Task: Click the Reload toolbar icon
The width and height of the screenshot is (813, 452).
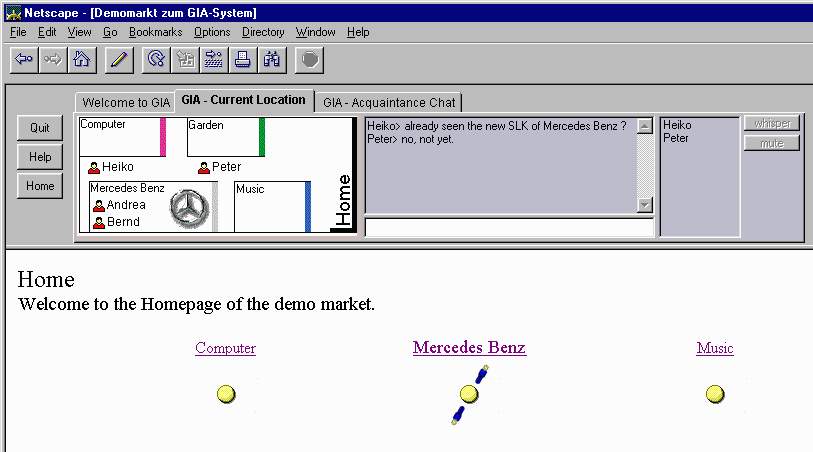Action: point(156,59)
